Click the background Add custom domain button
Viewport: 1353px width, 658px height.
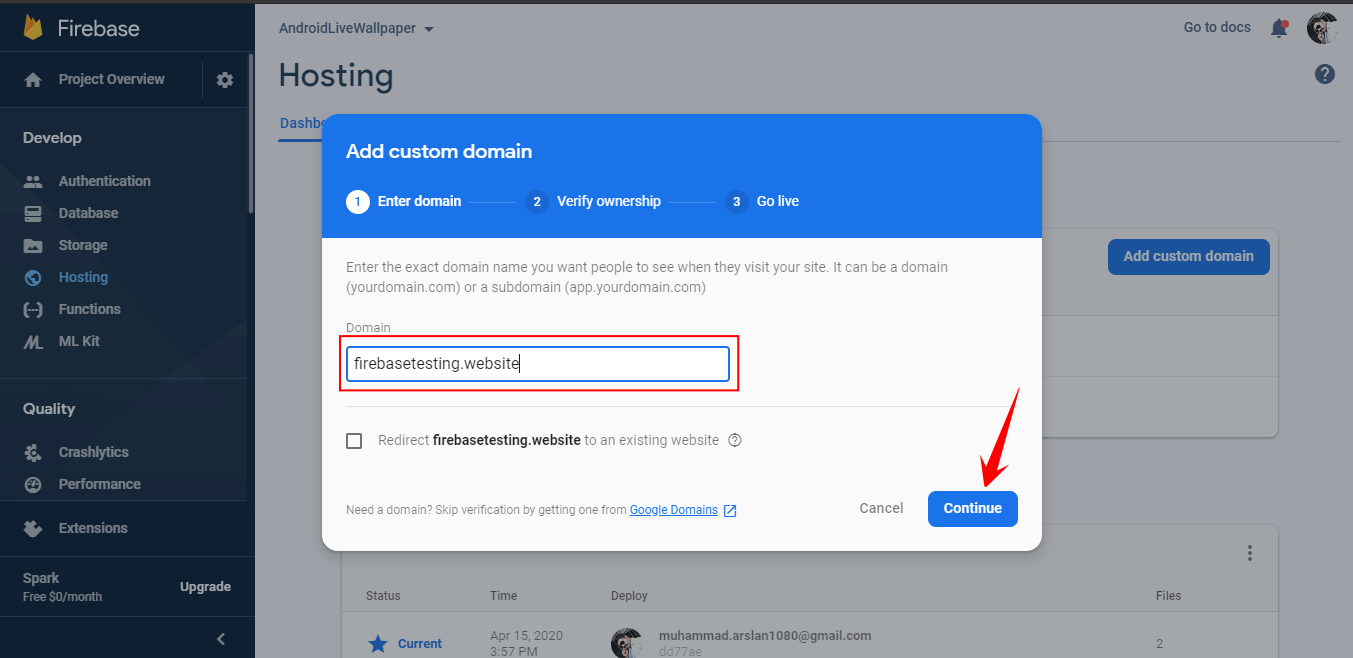pos(1188,257)
